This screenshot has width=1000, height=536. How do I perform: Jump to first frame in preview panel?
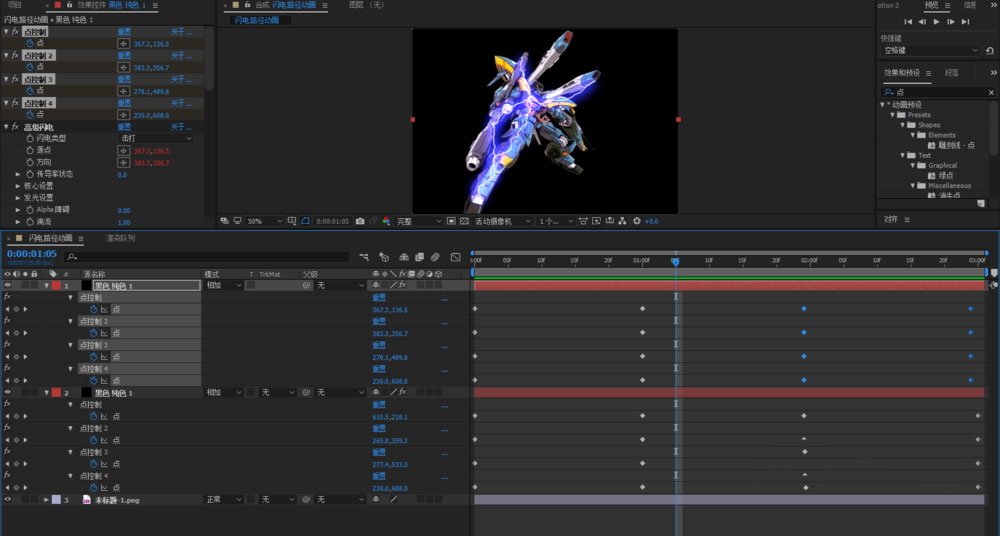tap(908, 21)
